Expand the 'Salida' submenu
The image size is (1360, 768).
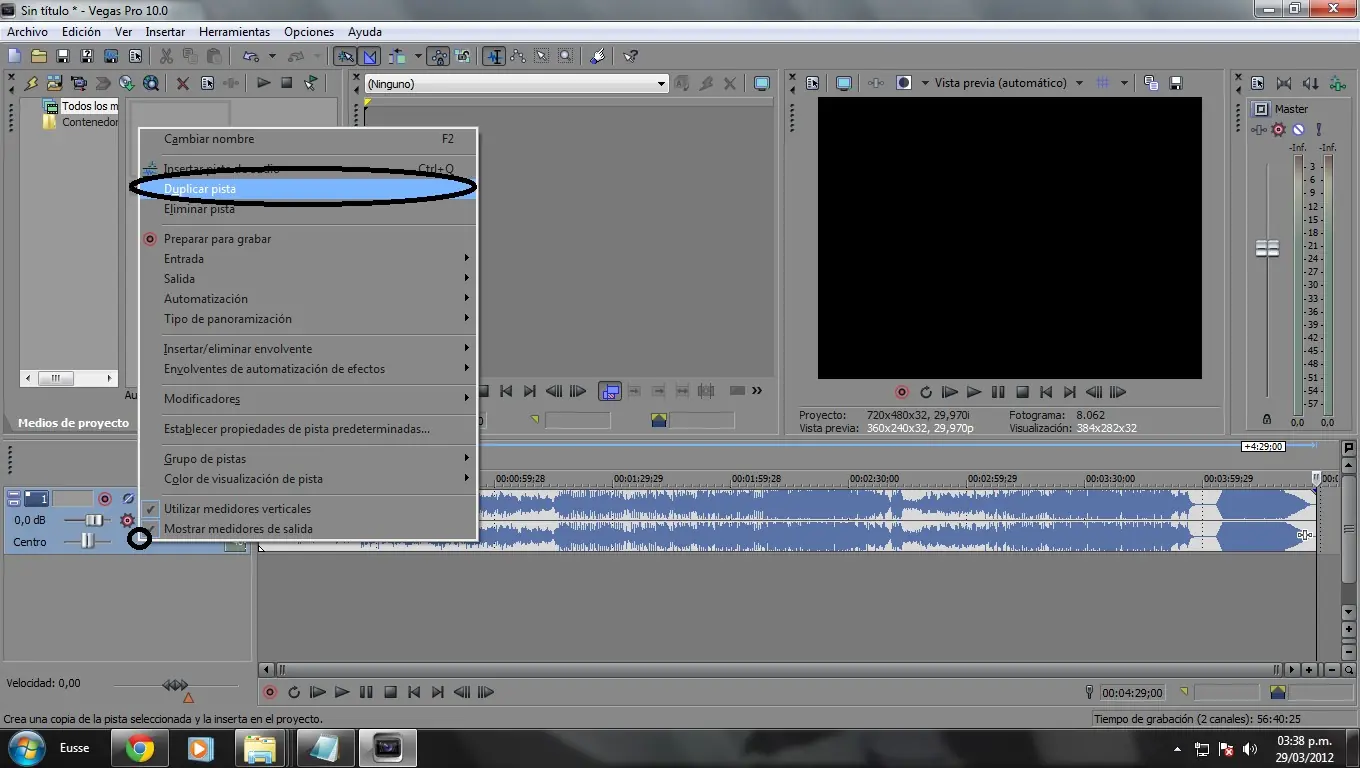click(x=307, y=279)
